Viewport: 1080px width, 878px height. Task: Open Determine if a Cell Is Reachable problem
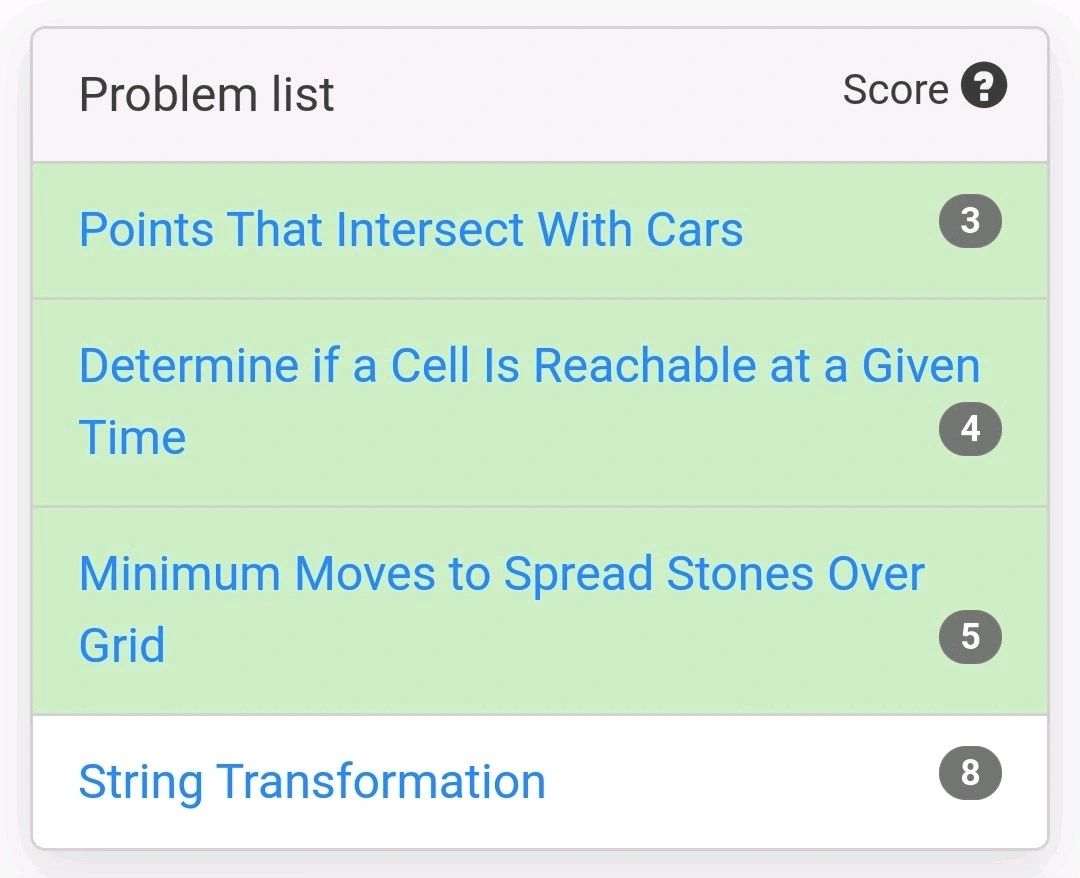pos(528,366)
